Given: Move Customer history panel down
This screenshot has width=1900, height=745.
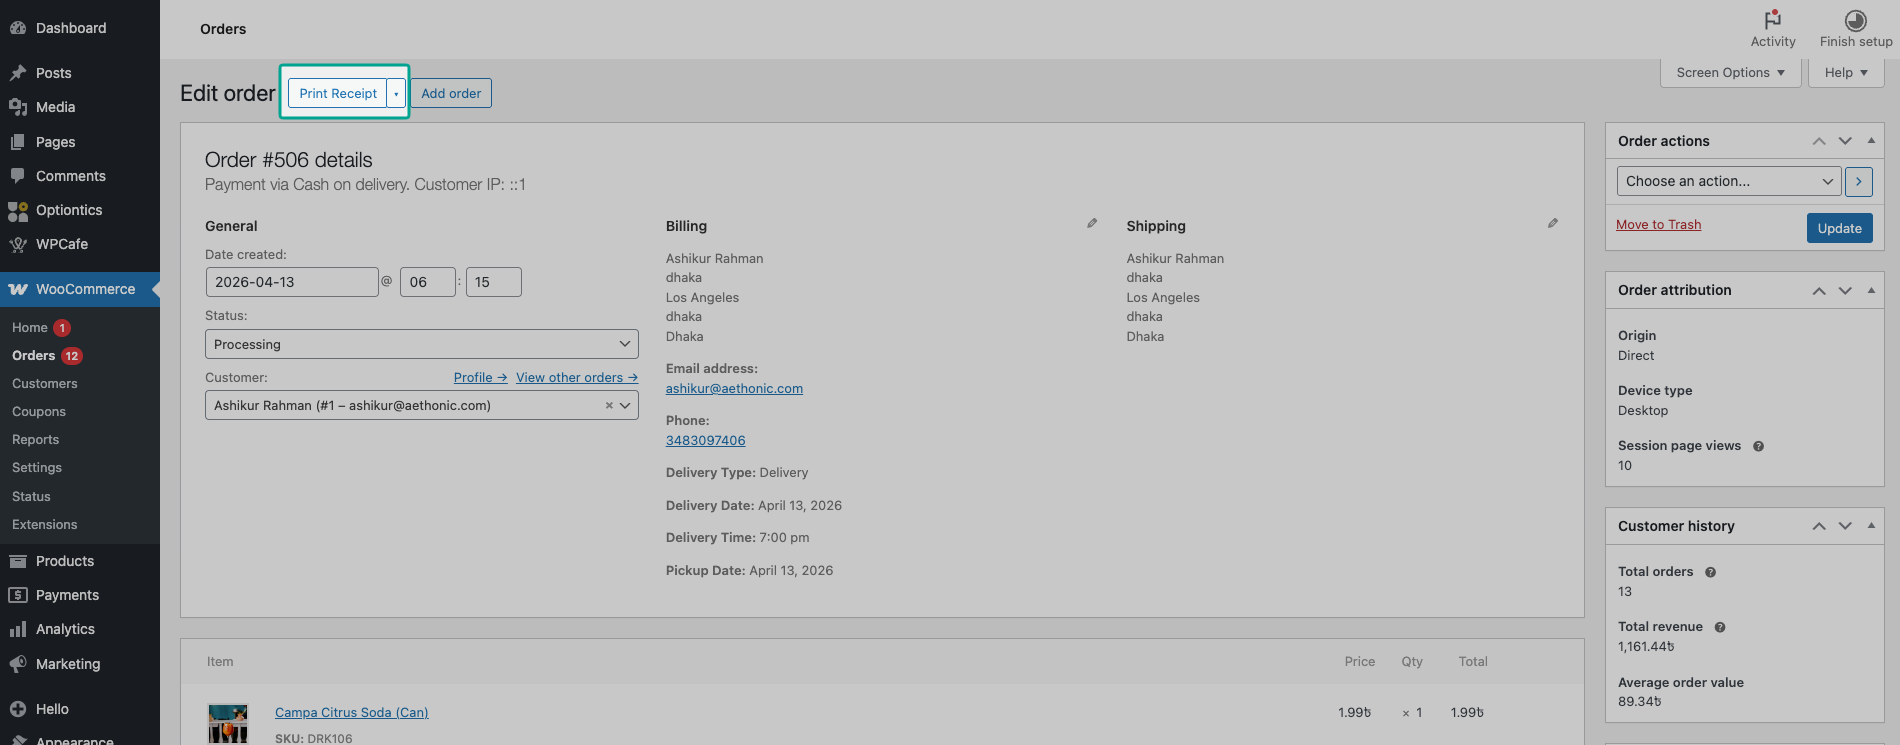Looking at the screenshot, I should coord(1845,526).
